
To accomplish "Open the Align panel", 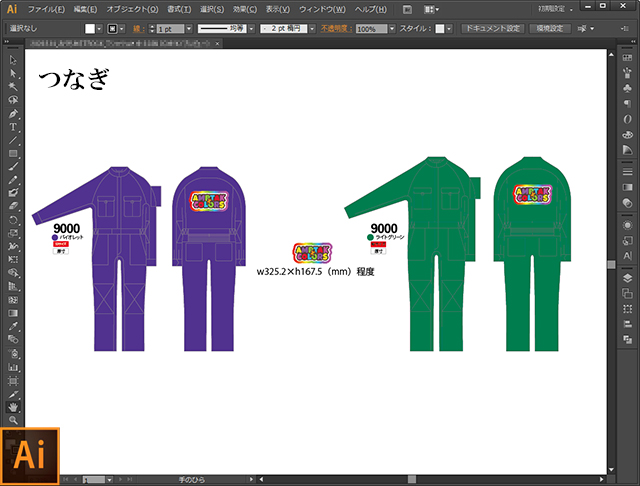I will click(627, 324).
